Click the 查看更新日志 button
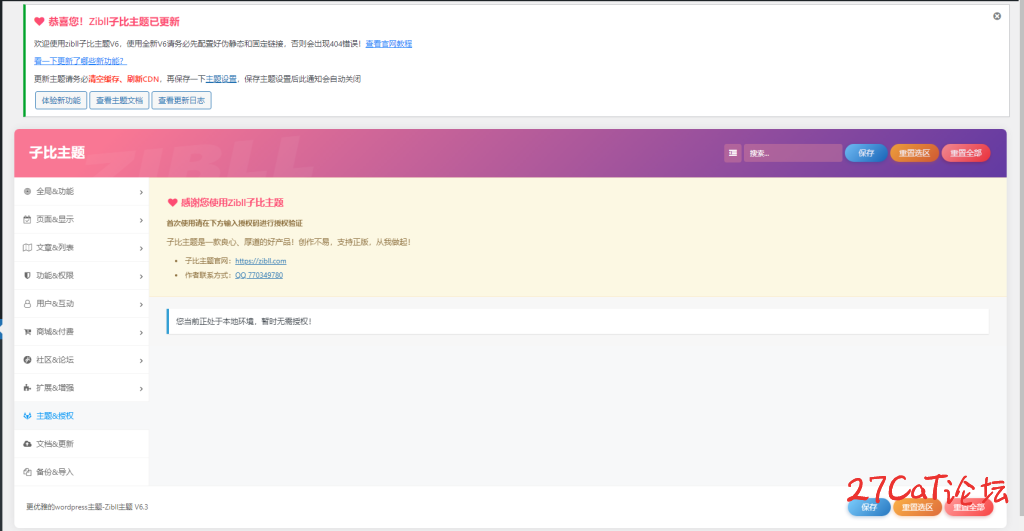This screenshot has width=1024, height=531. pos(182,101)
